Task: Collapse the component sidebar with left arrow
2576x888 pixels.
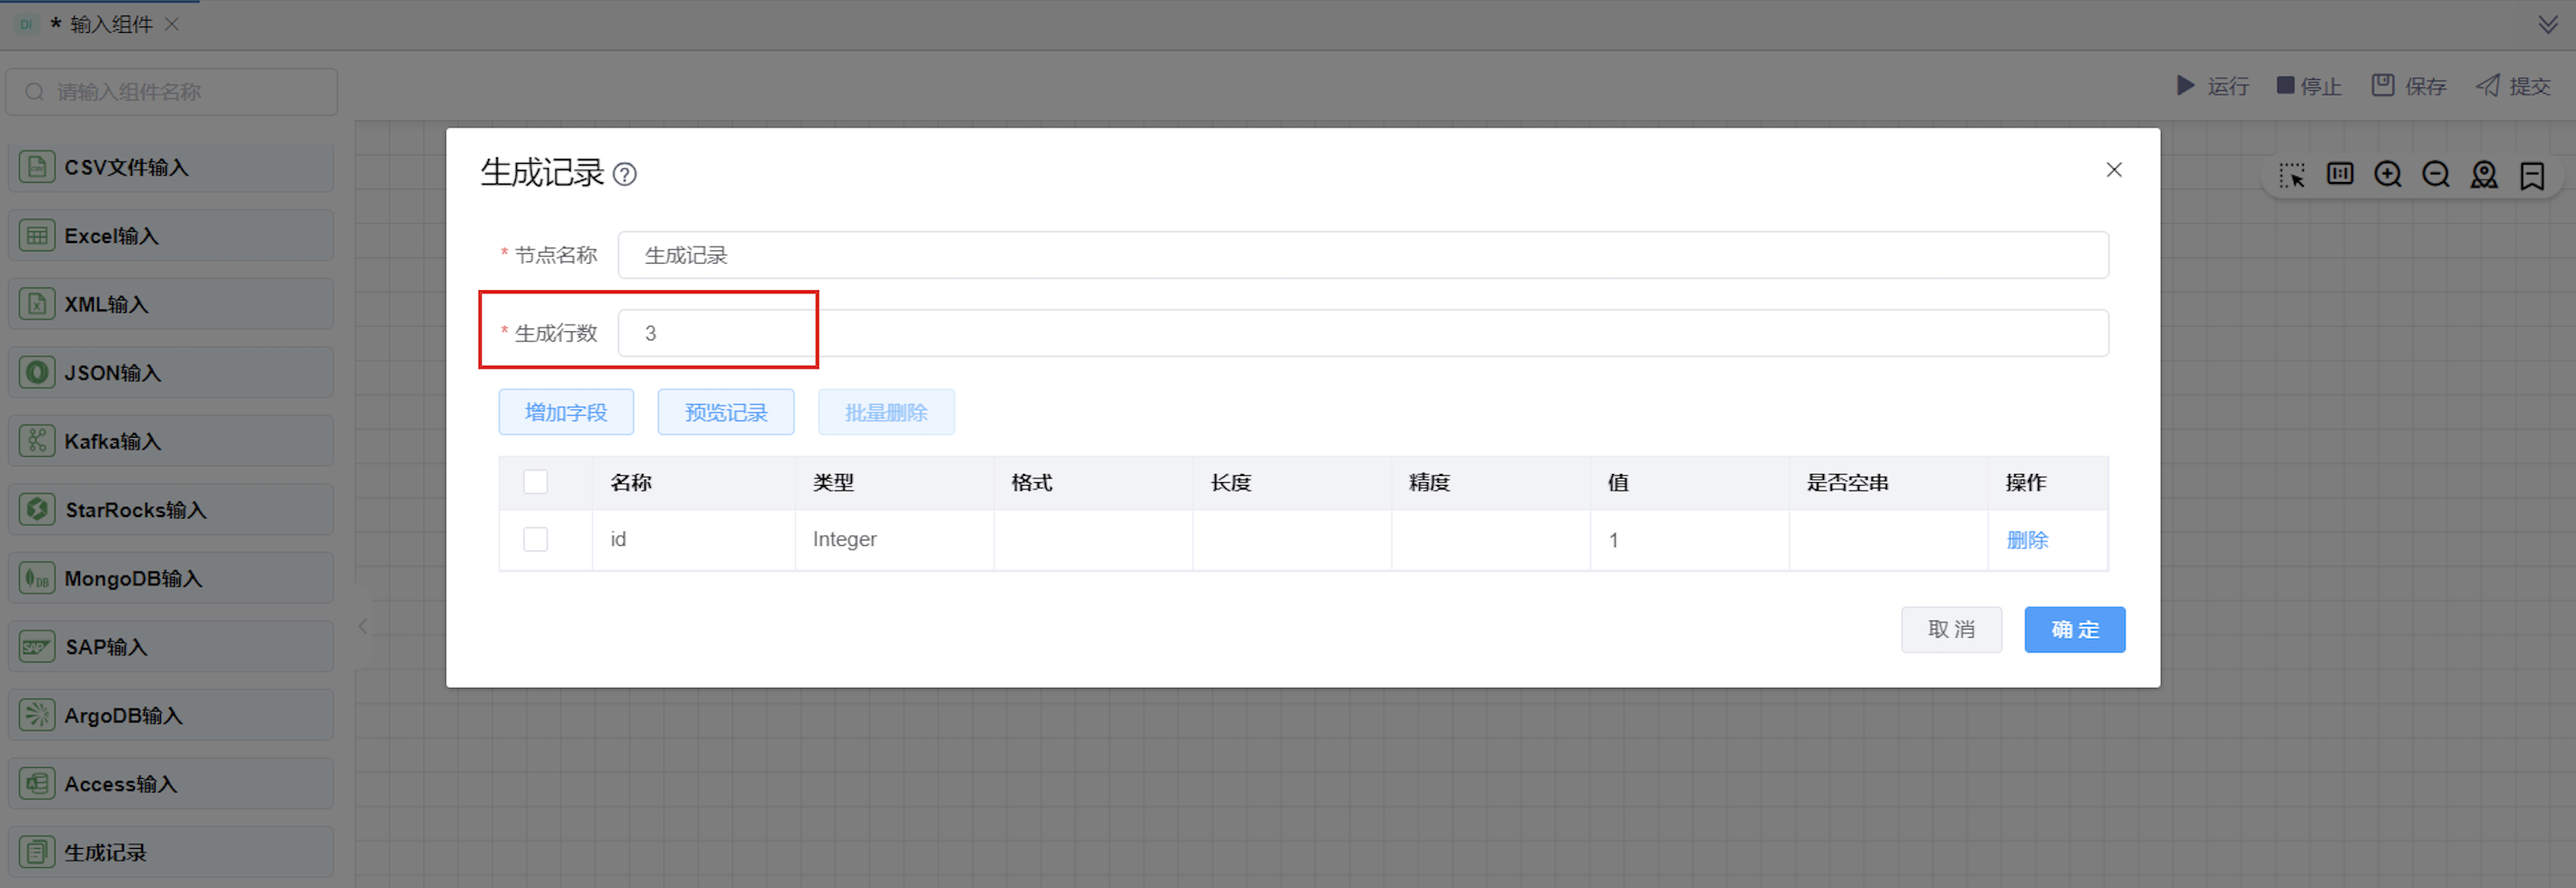Action: click(x=362, y=625)
